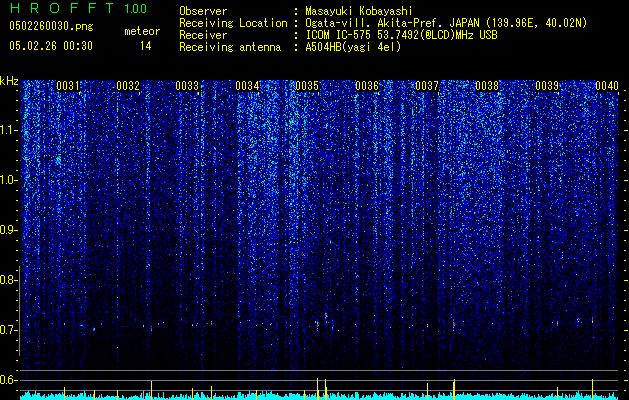Click the gray vertical frequency range bar

[19, 311]
